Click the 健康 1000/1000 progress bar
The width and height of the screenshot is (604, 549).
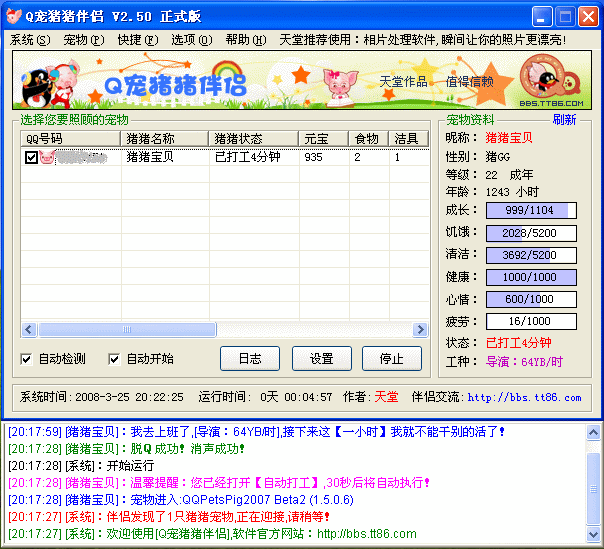click(531, 277)
